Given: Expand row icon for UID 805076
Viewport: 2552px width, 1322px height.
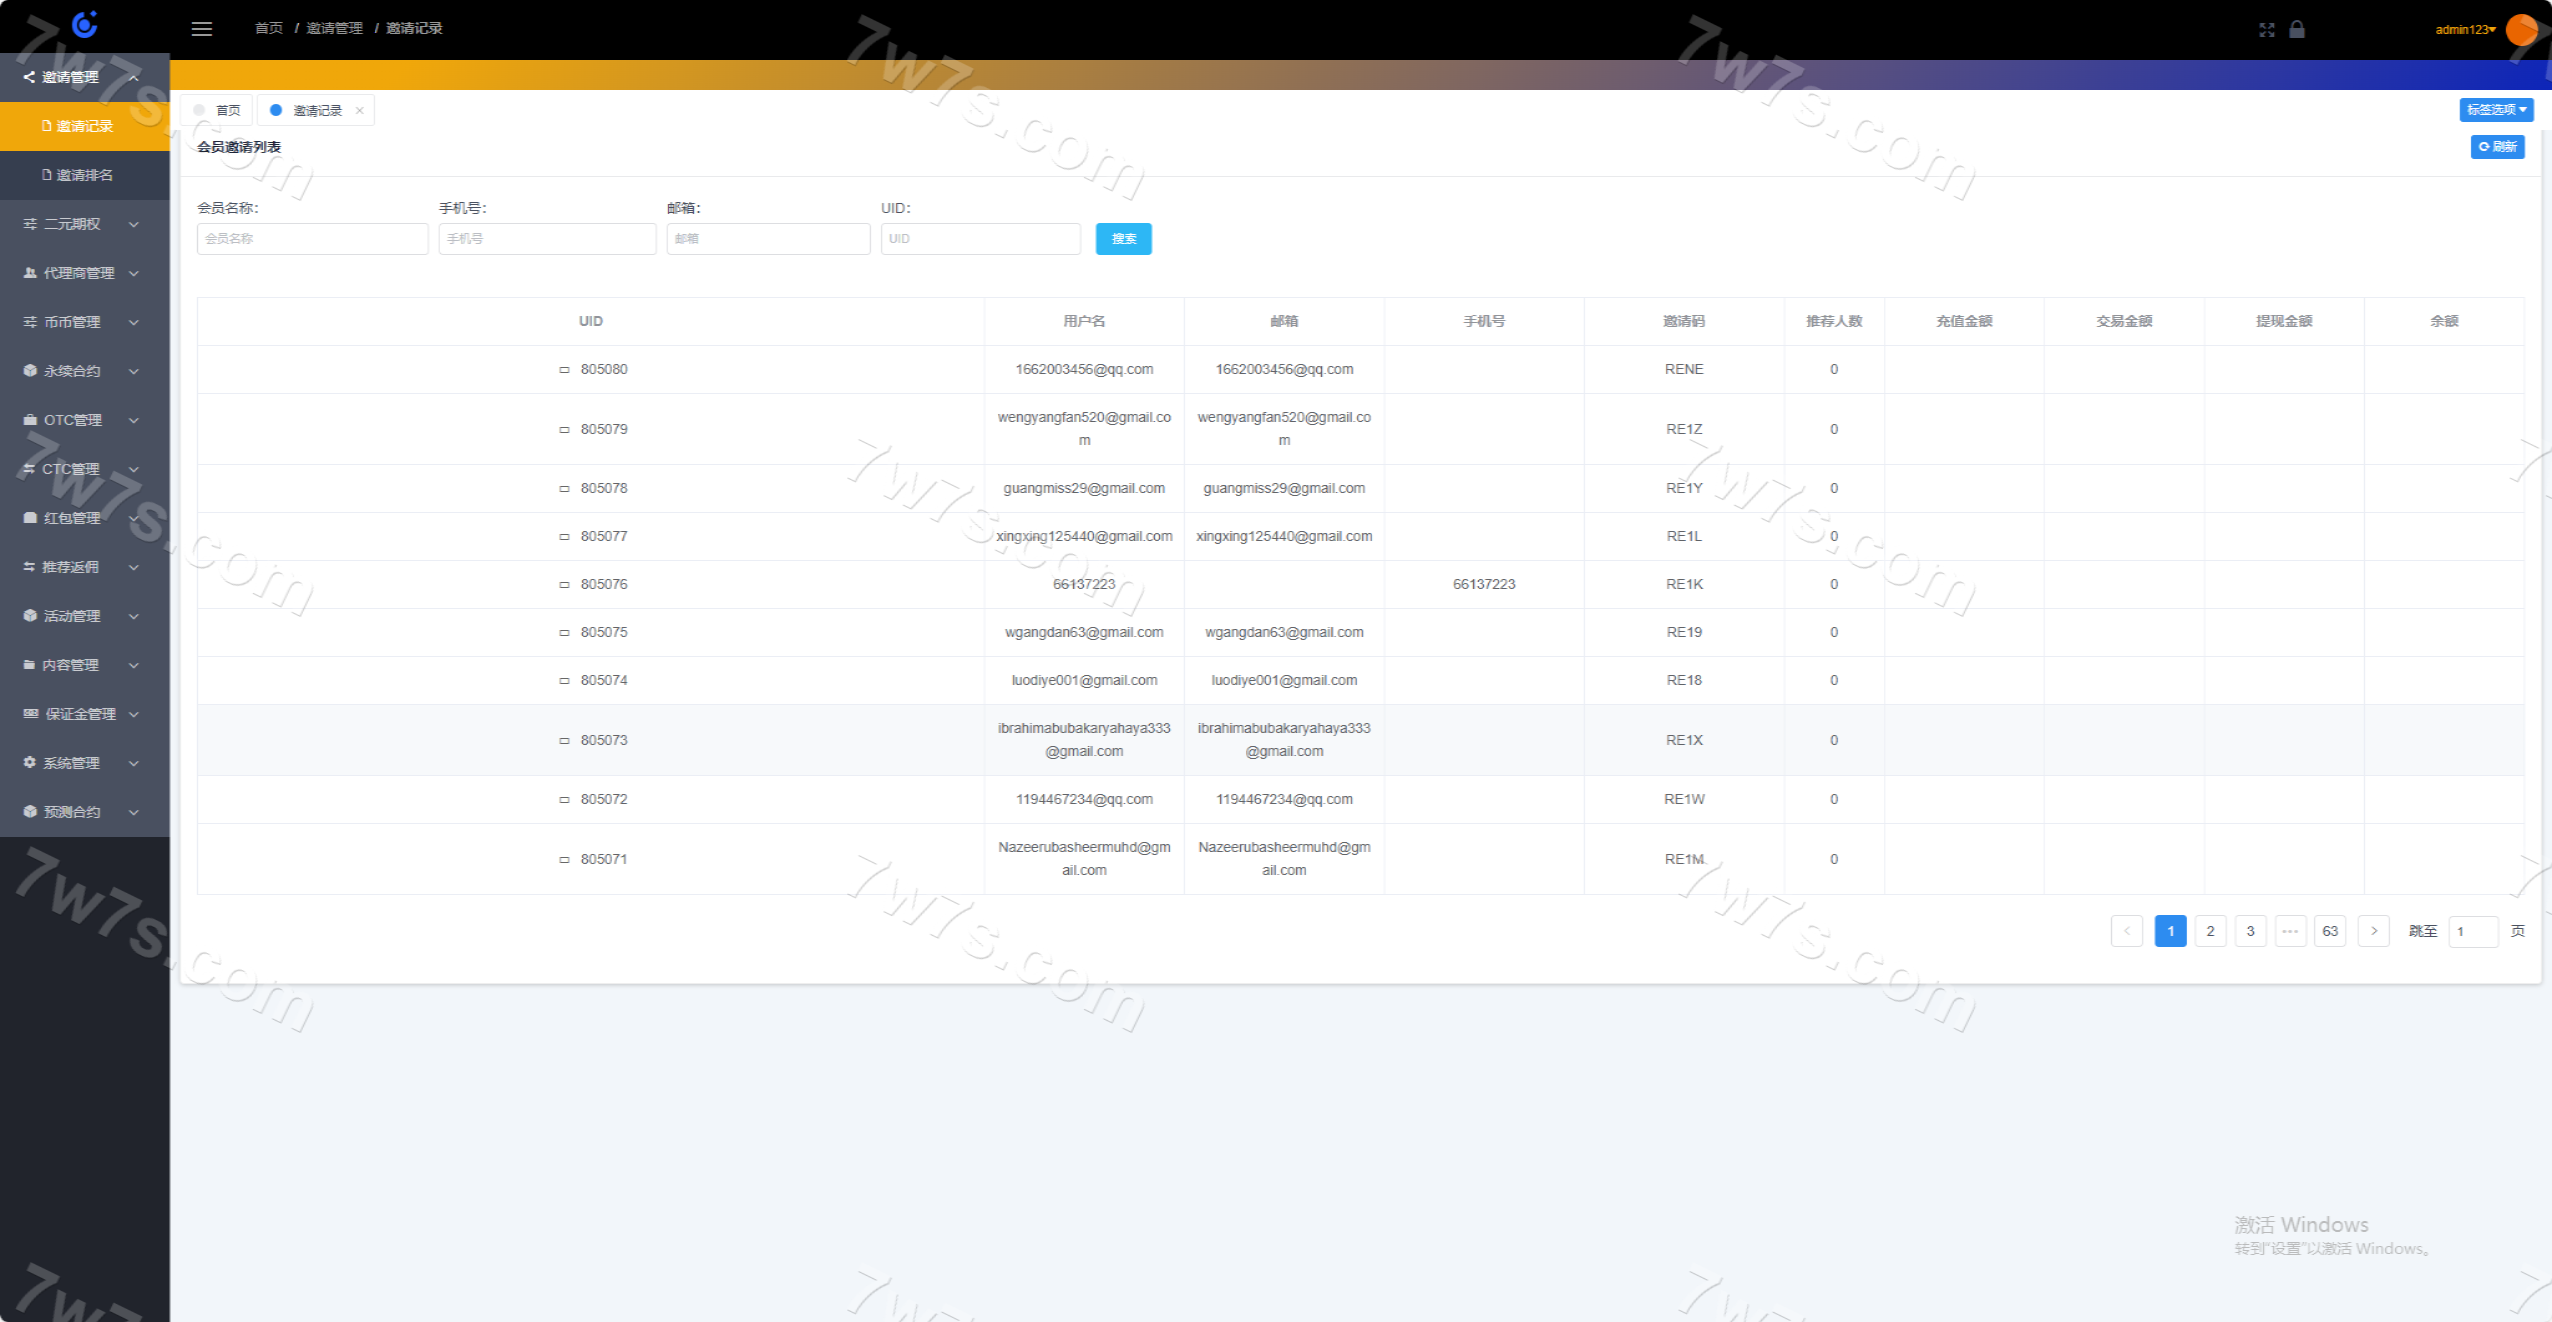Looking at the screenshot, I should pyautogui.click(x=564, y=585).
